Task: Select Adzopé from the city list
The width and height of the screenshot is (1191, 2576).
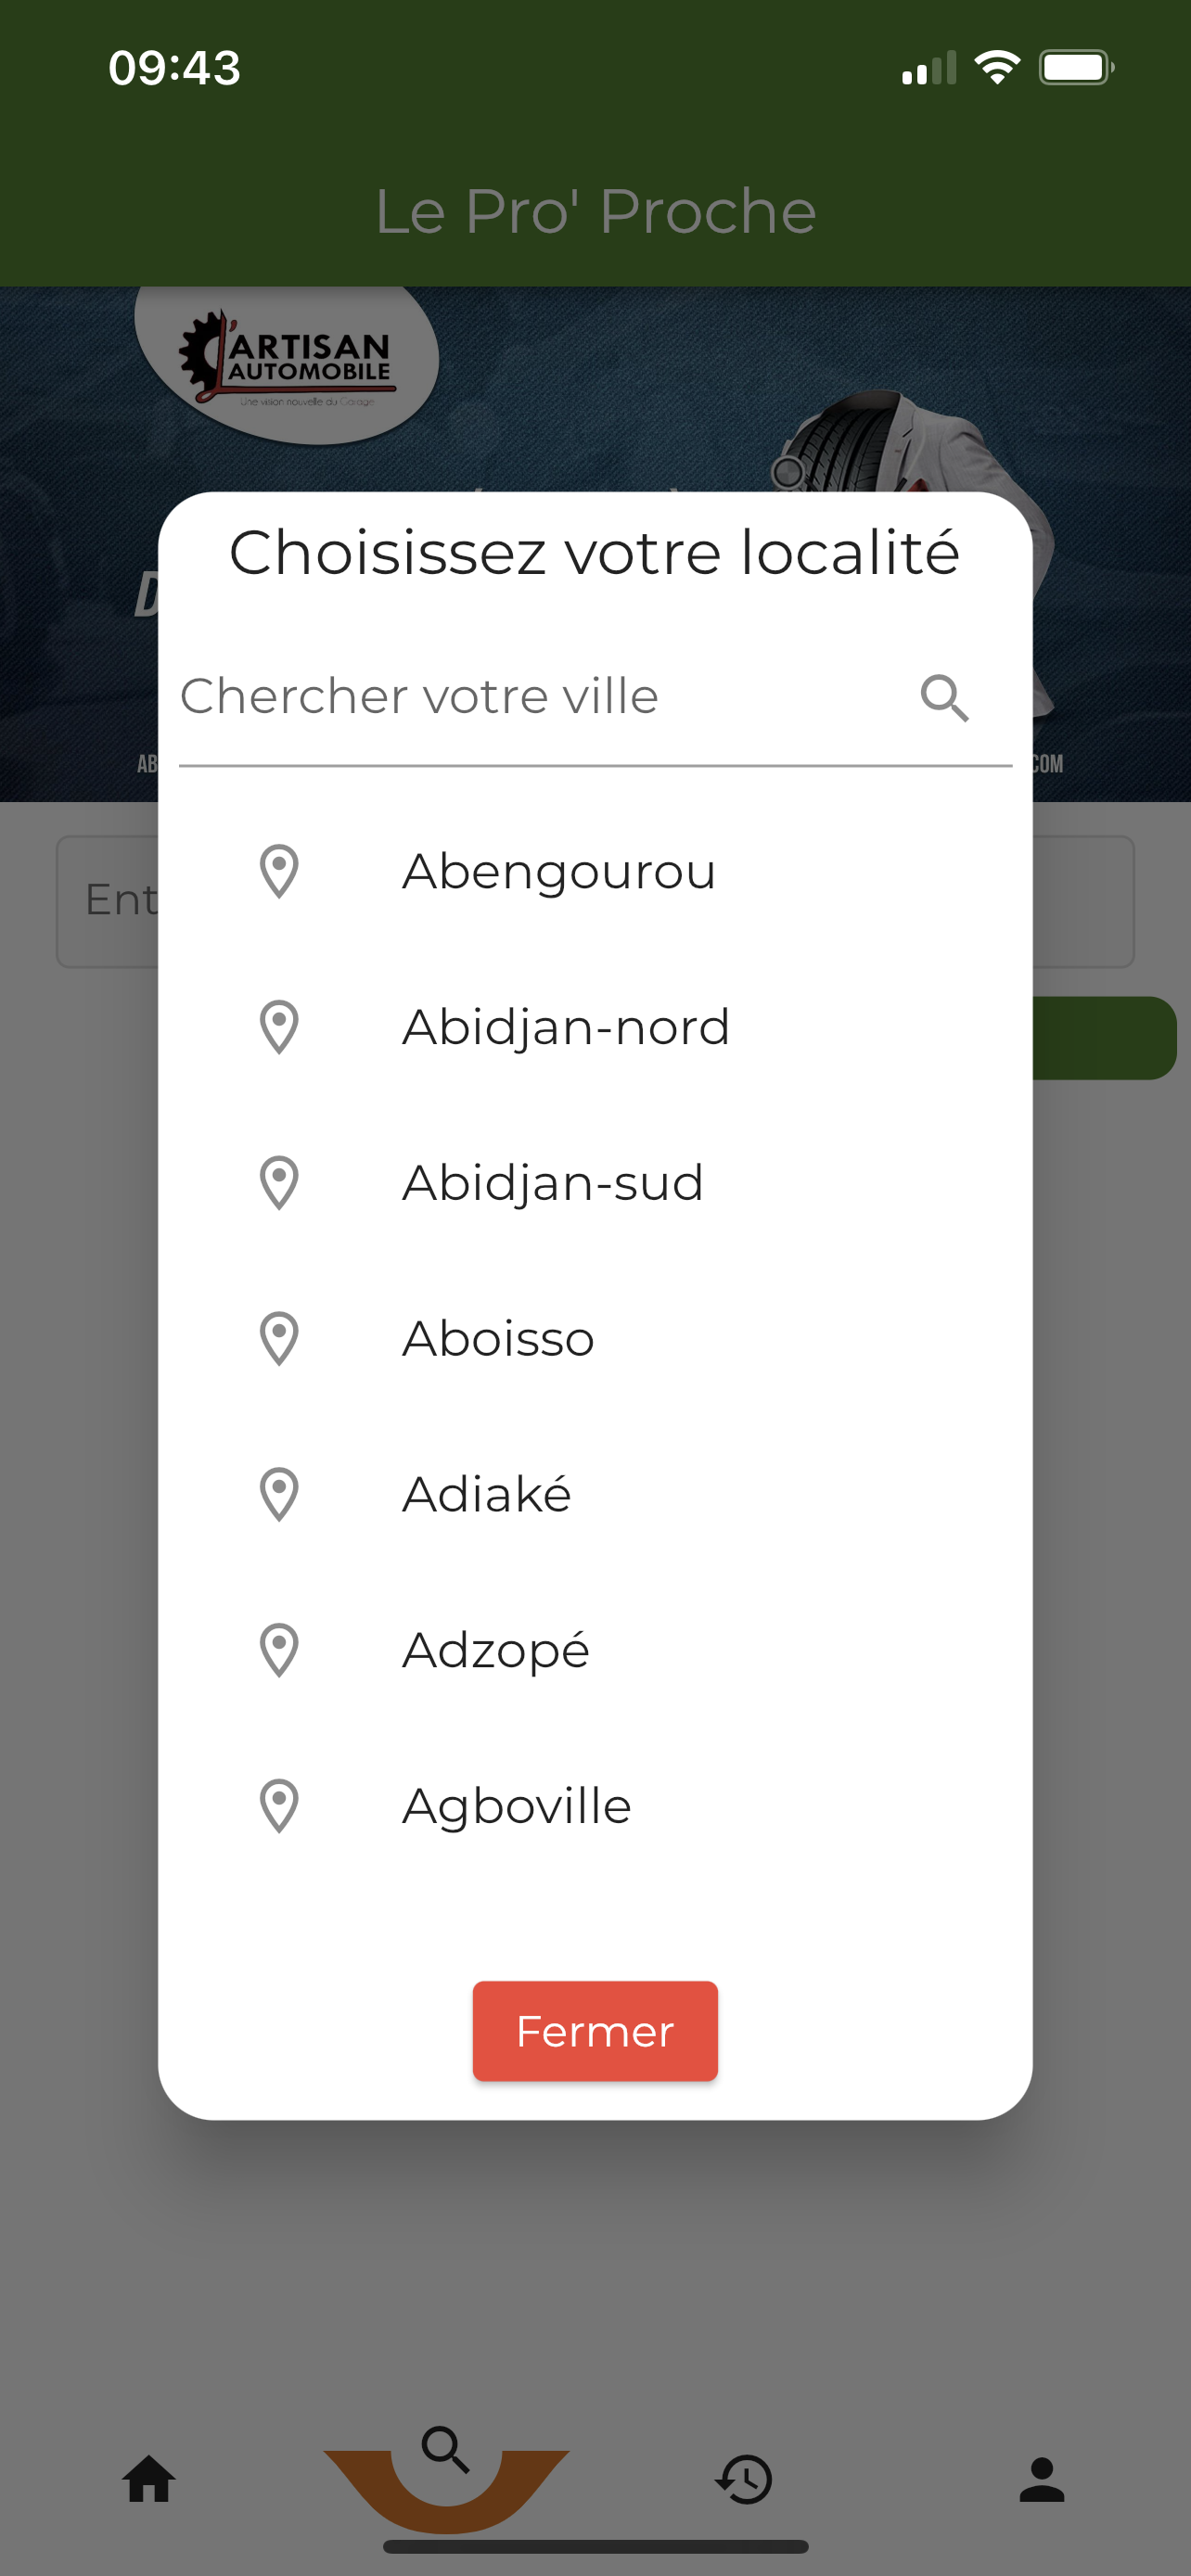Action: point(495,1650)
